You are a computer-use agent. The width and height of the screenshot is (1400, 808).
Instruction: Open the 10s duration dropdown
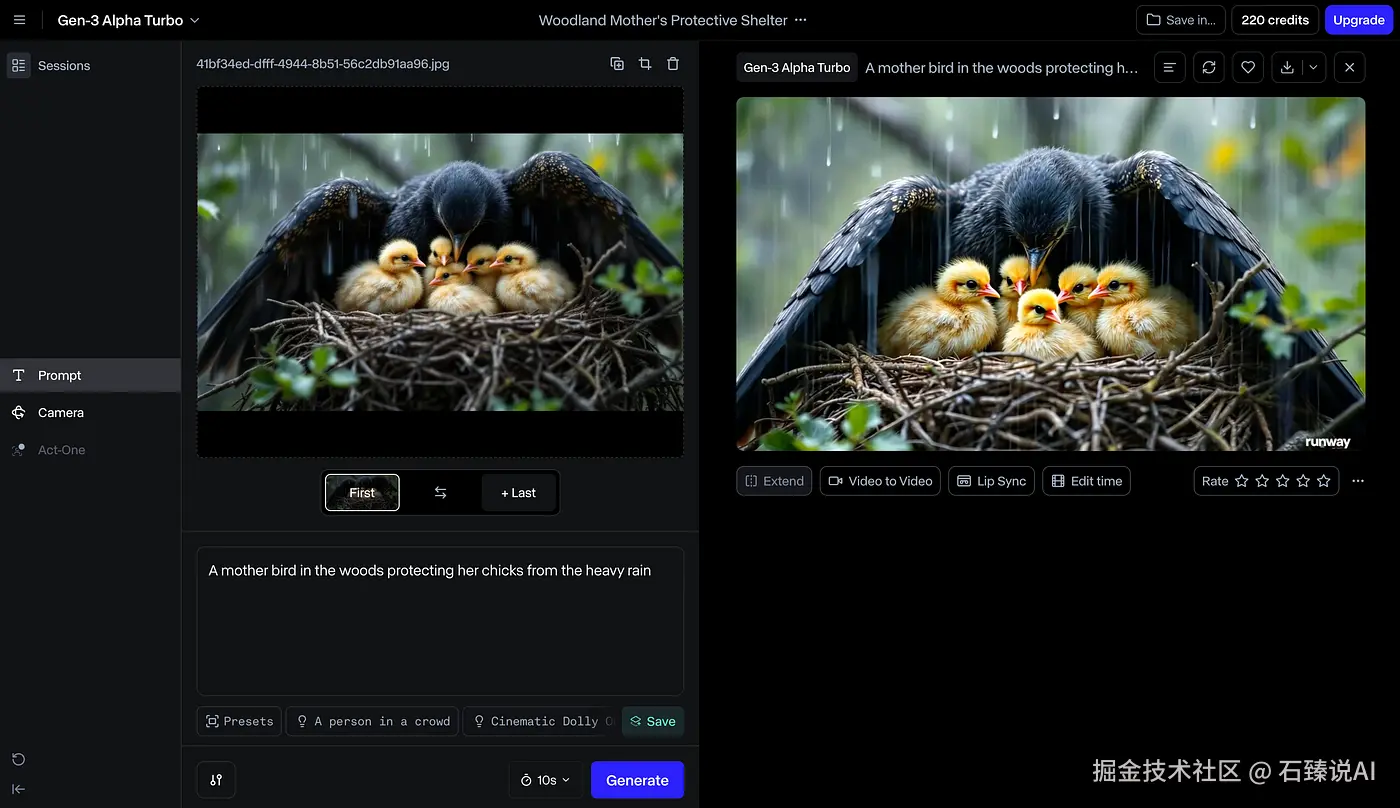546,780
